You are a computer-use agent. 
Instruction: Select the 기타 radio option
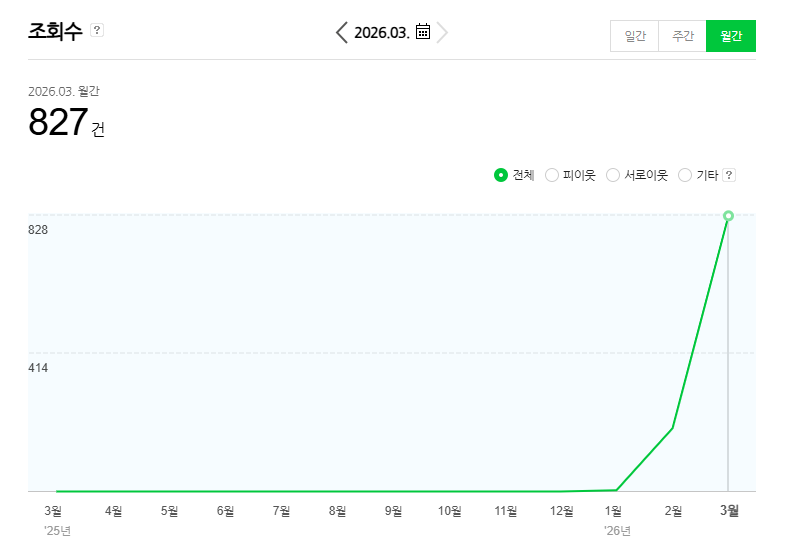tap(685, 175)
